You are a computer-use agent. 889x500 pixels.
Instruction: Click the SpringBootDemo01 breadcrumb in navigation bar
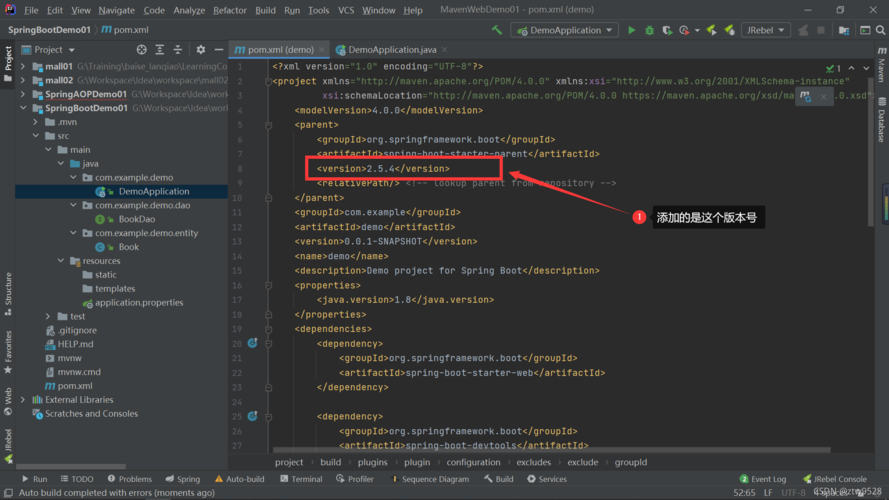point(49,30)
